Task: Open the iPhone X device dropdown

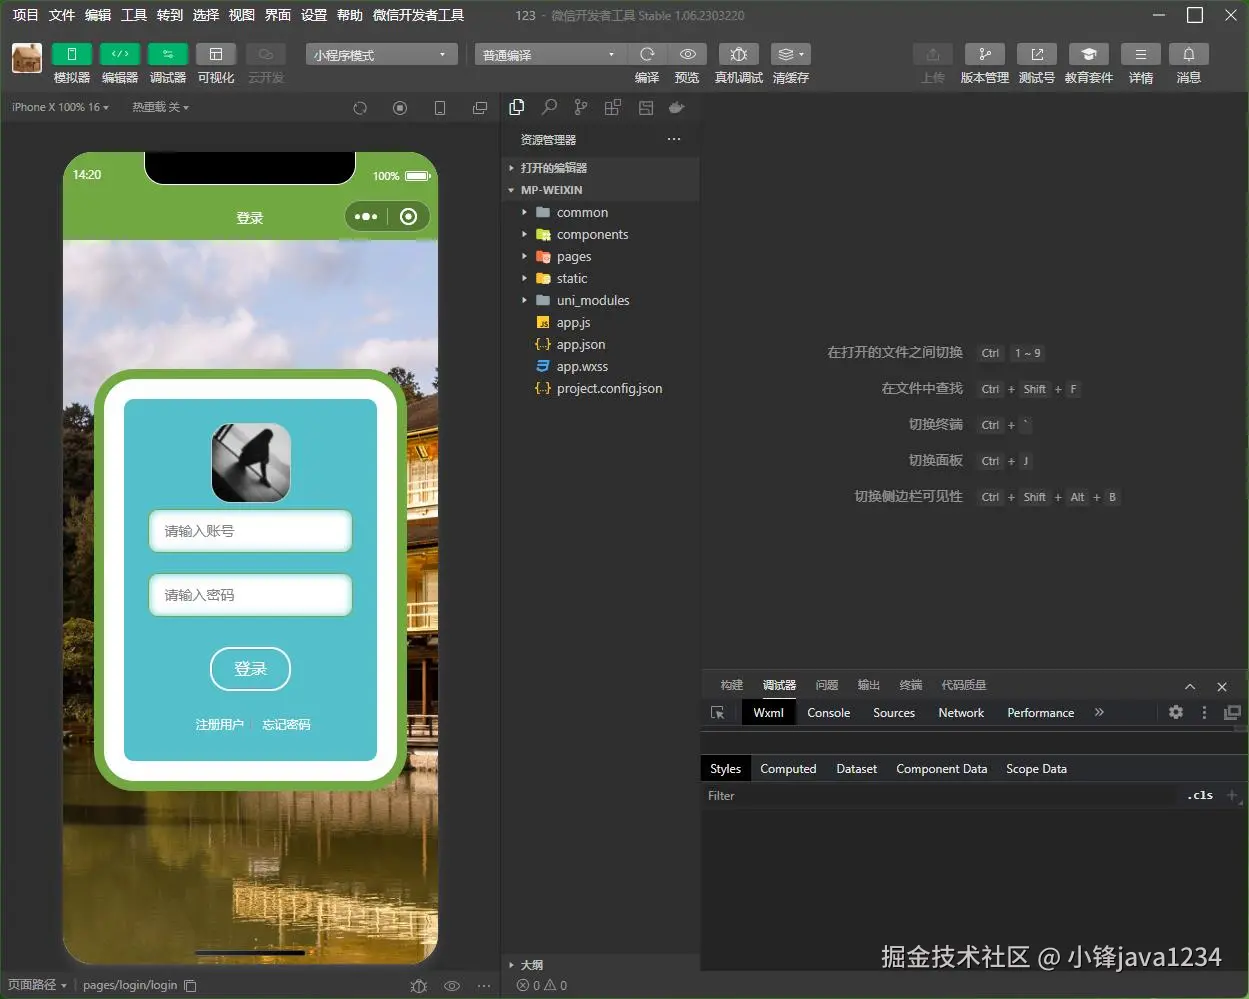Action: 58,107
